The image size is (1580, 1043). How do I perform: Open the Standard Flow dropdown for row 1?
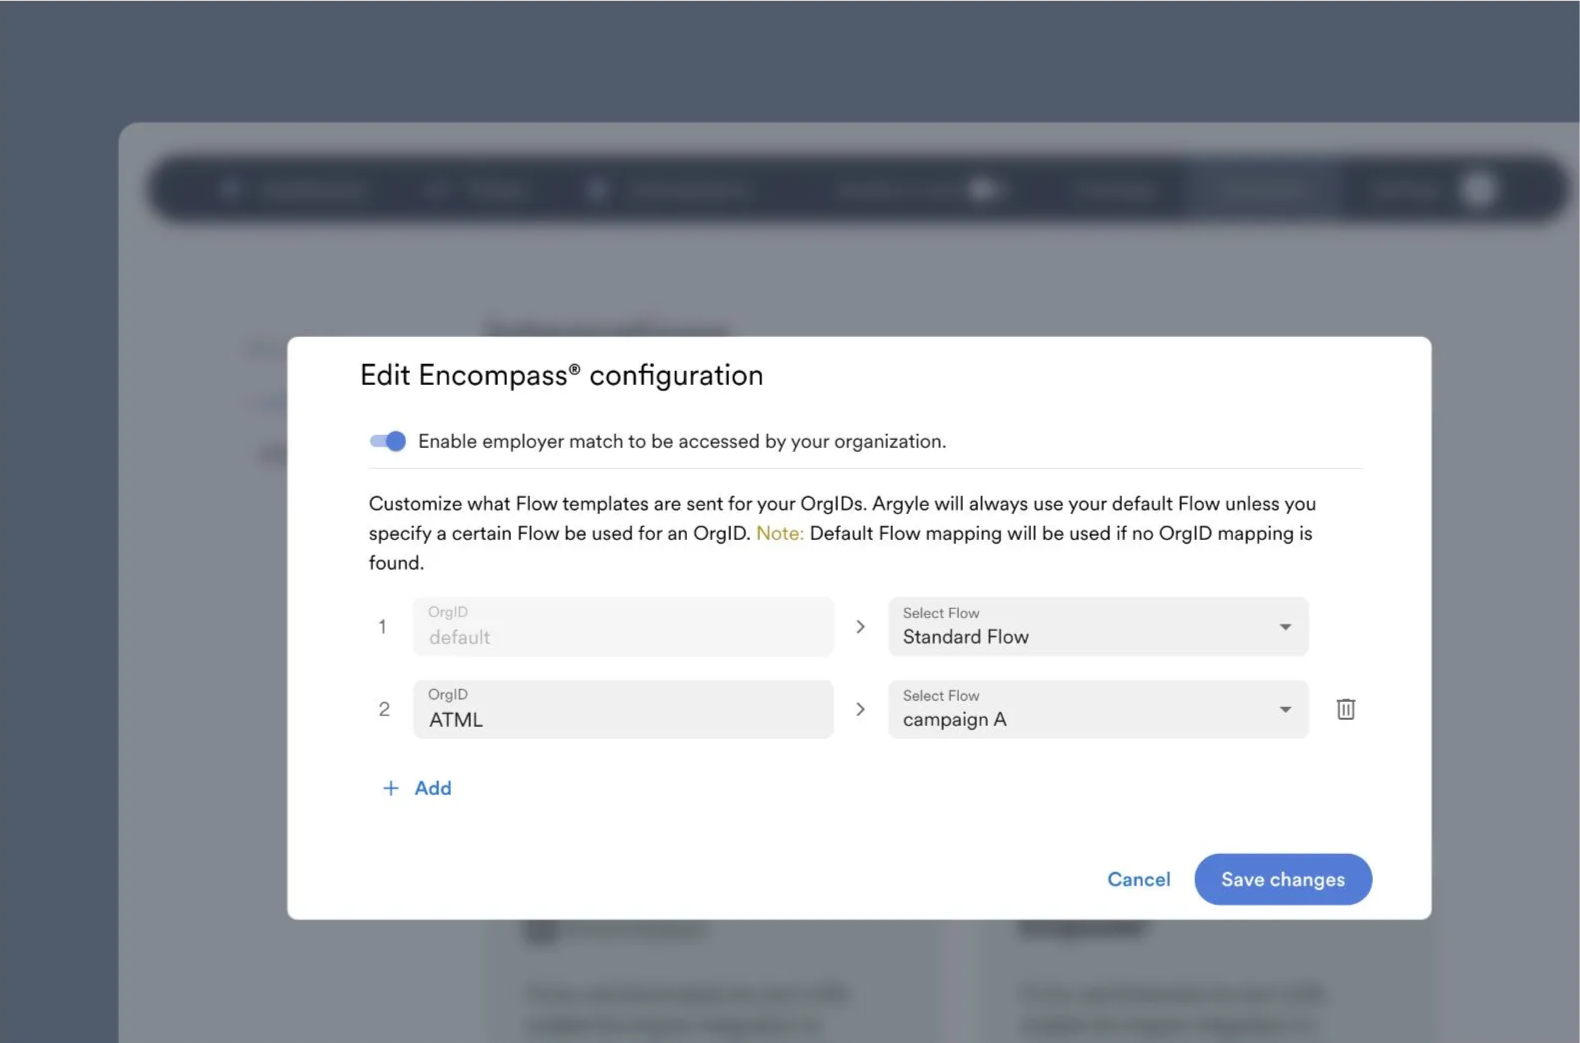click(x=1097, y=627)
